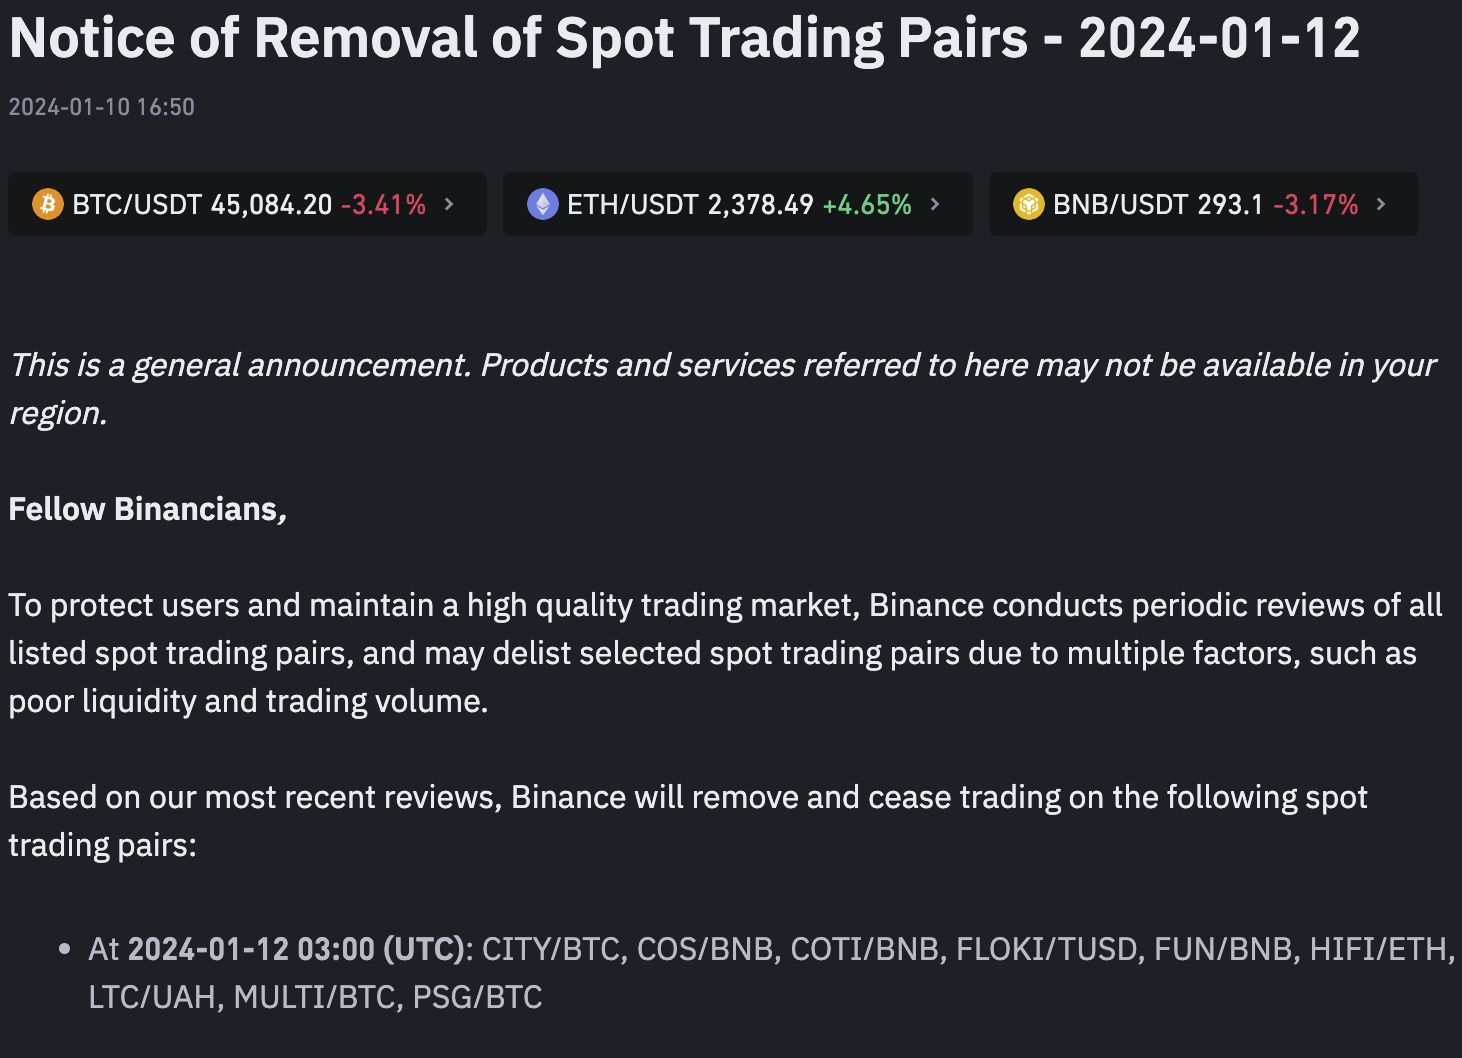Open the BNB/USDT chevron arrow
1462x1058 pixels.
(x=1381, y=204)
